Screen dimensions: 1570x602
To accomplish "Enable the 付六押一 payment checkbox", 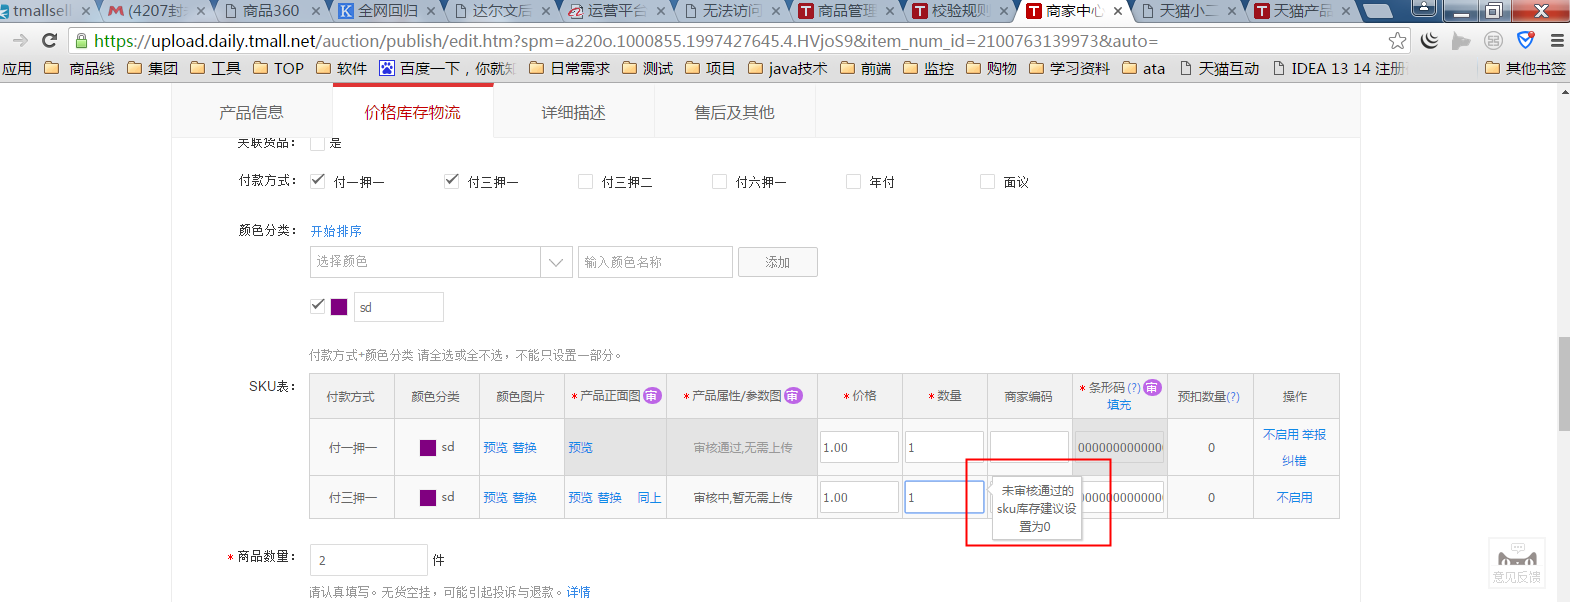I will pos(720,181).
